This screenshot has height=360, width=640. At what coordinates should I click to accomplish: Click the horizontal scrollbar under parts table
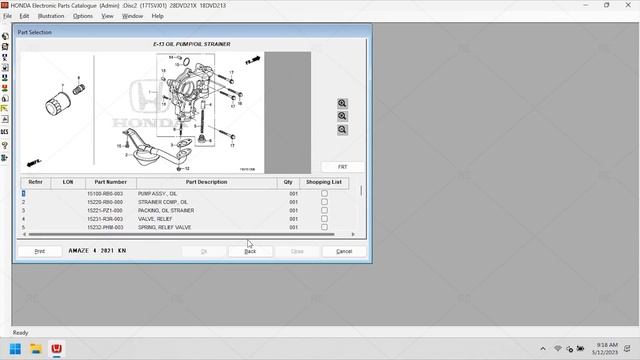(x=182, y=234)
